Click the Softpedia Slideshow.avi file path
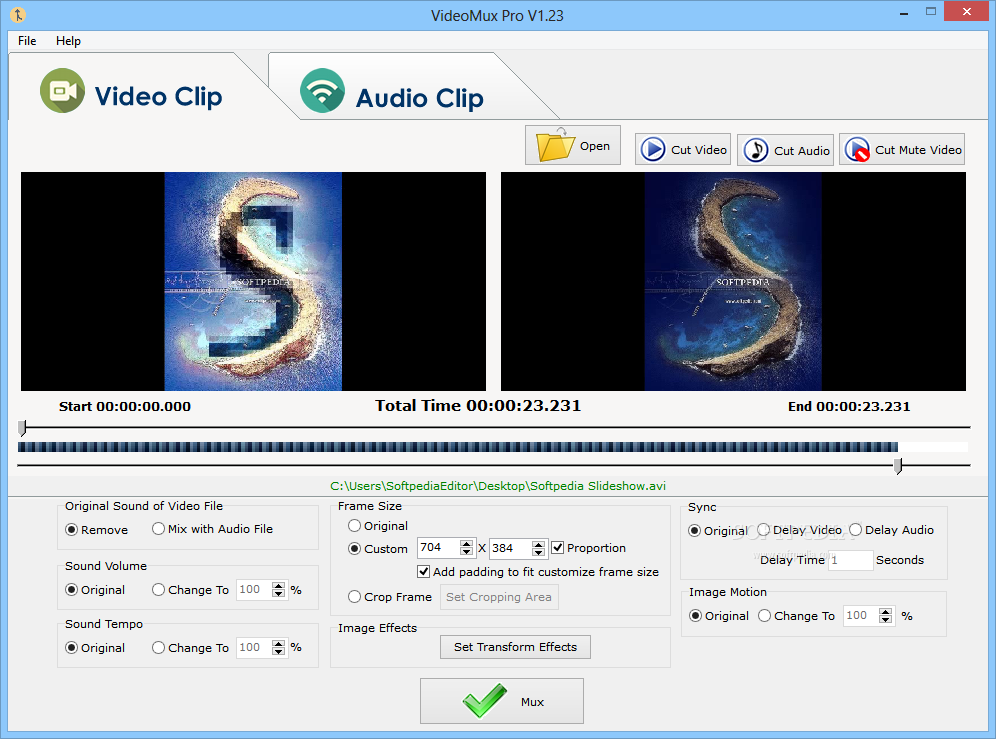996x739 pixels. pyautogui.click(x=498, y=486)
